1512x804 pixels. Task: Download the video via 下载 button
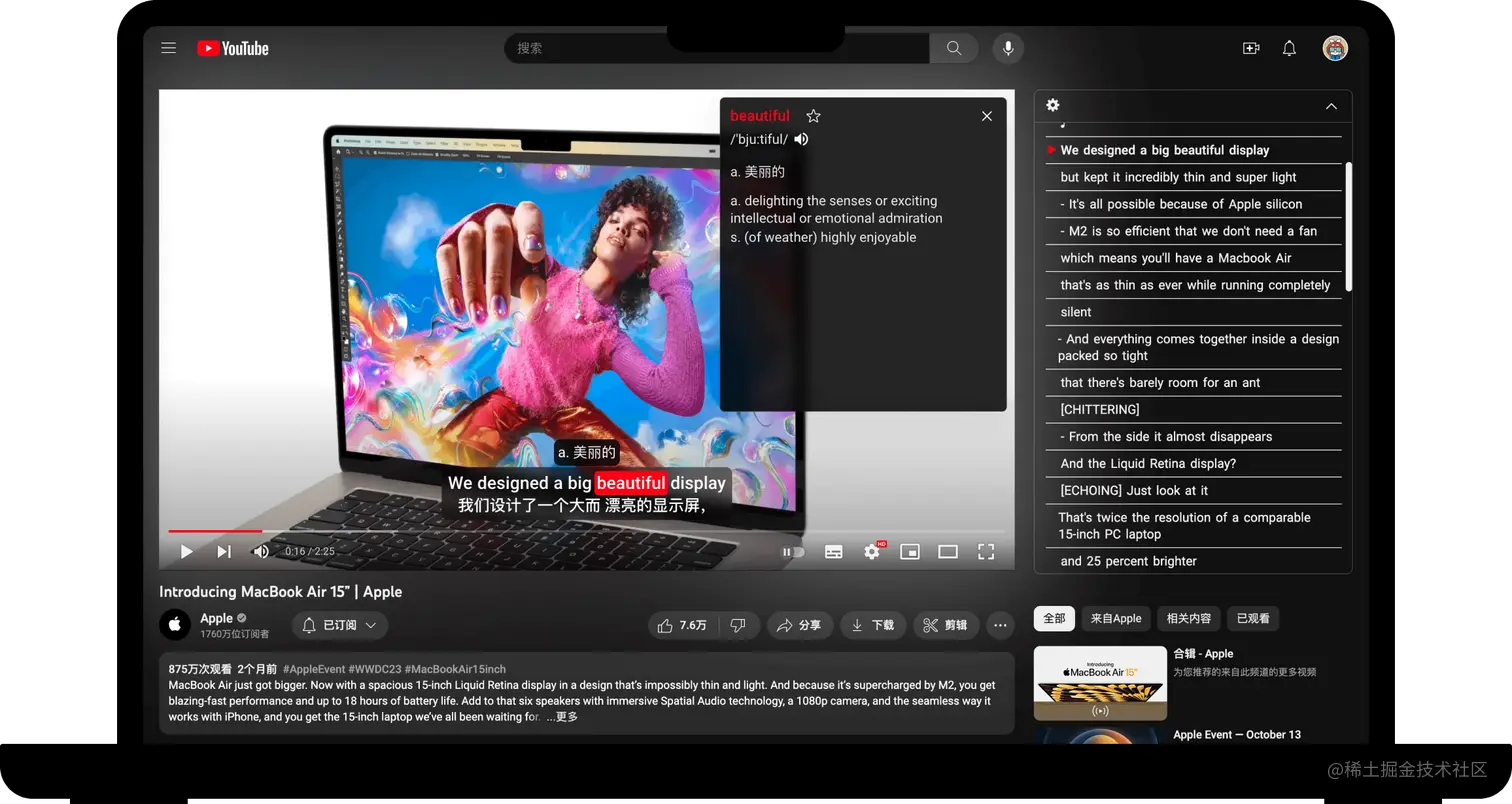(873, 625)
